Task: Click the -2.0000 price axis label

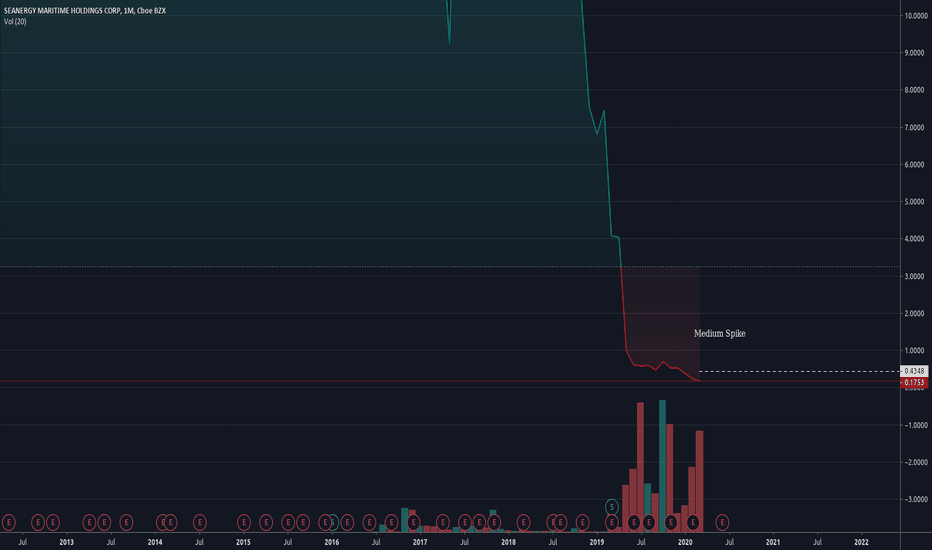Action: 916,463
